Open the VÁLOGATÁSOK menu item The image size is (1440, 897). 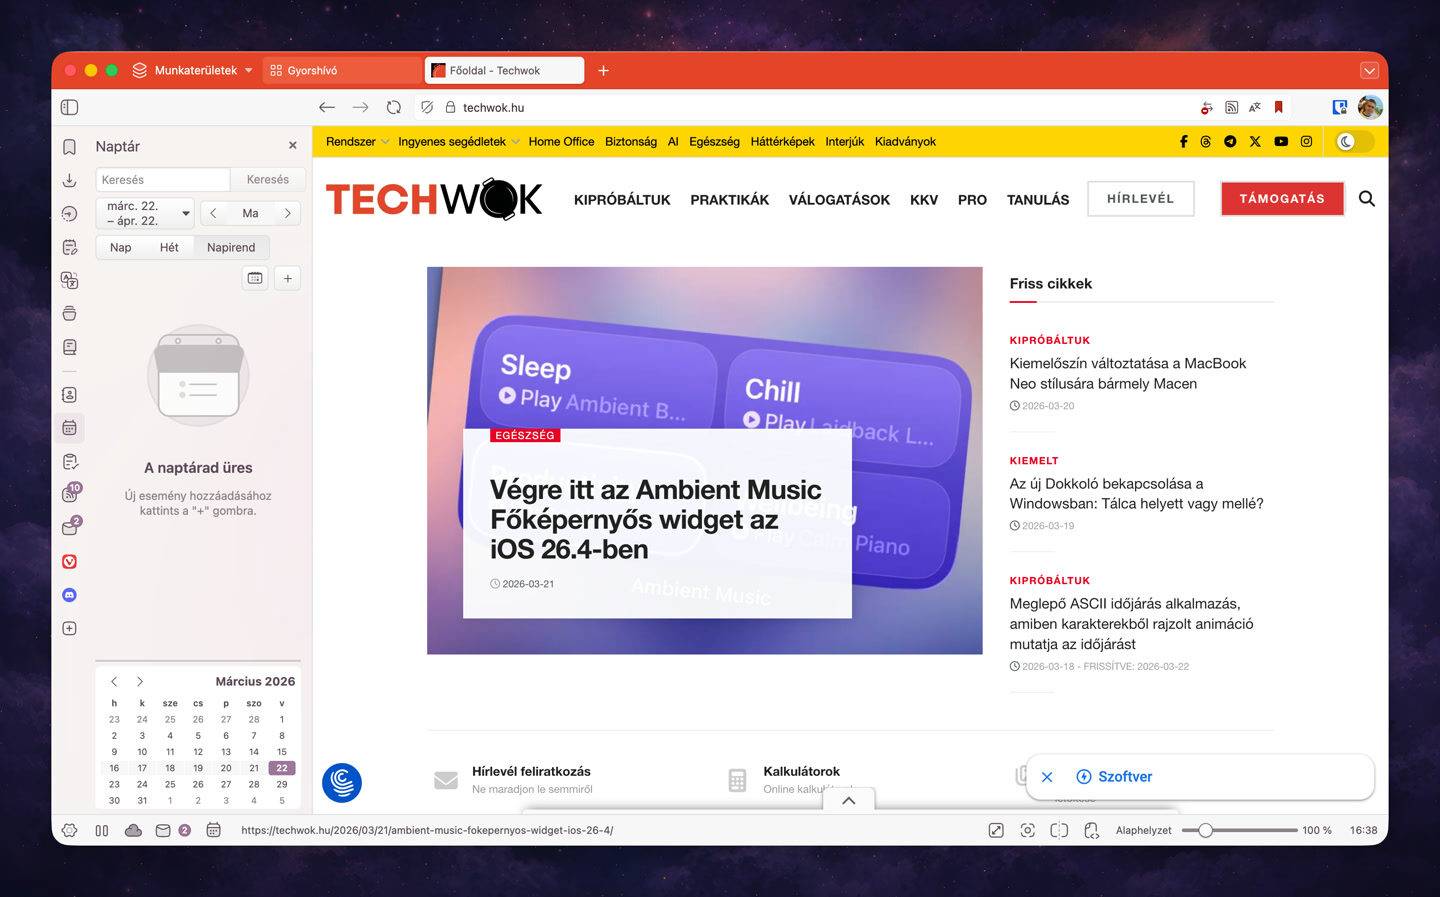(839, 200)
